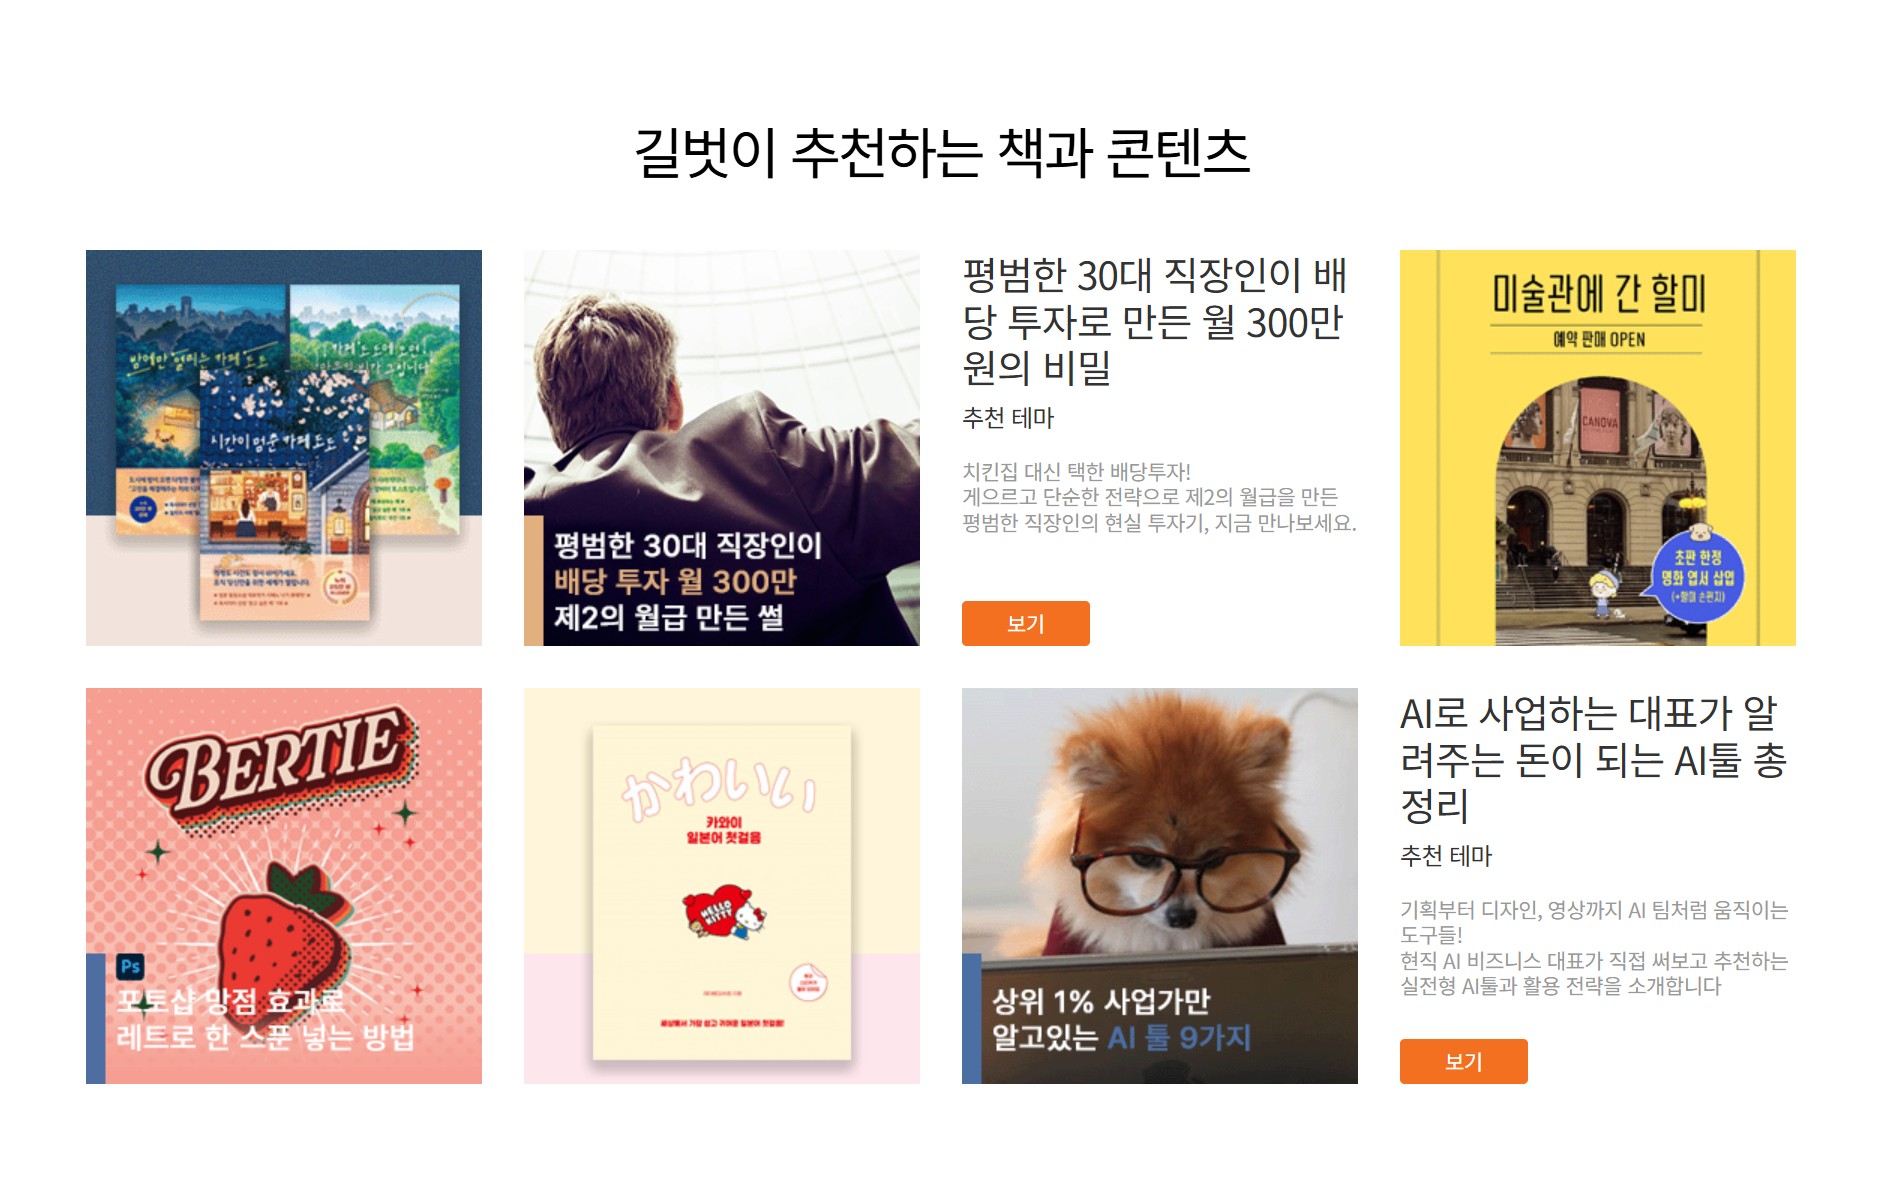Open the Pomeranian AI 툴 9가지 card
The image size is (1890, 1192).
point(1159,885)
